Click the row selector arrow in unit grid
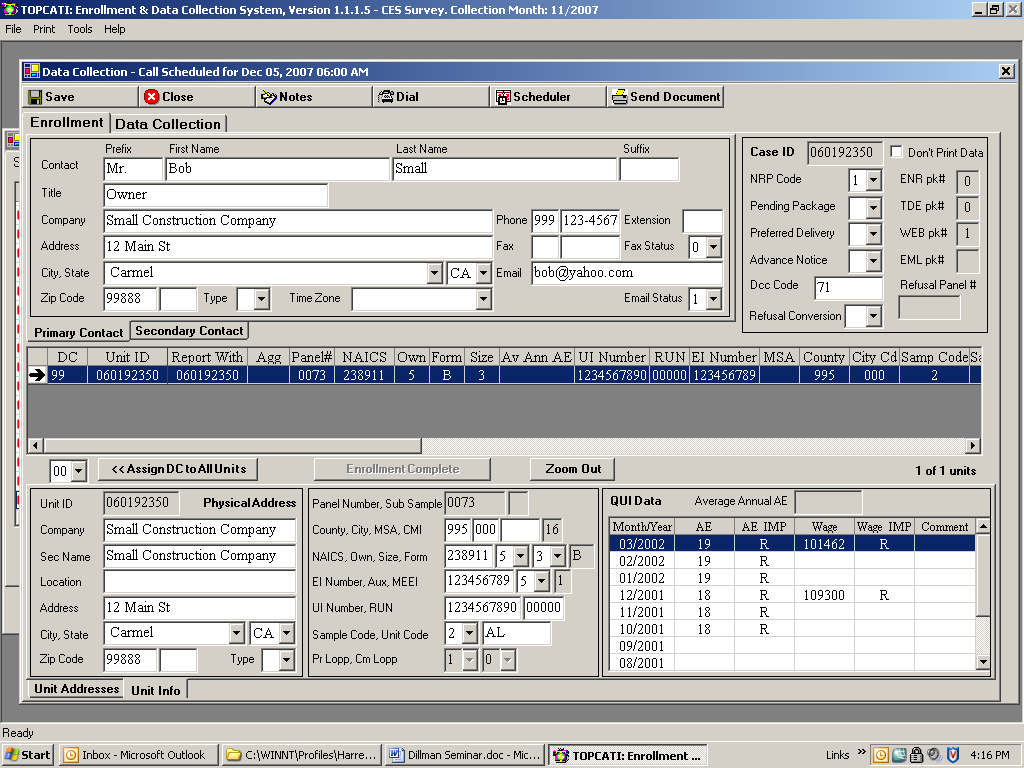Viewport: 1024px width, 768px height. [x=37, y=375]
